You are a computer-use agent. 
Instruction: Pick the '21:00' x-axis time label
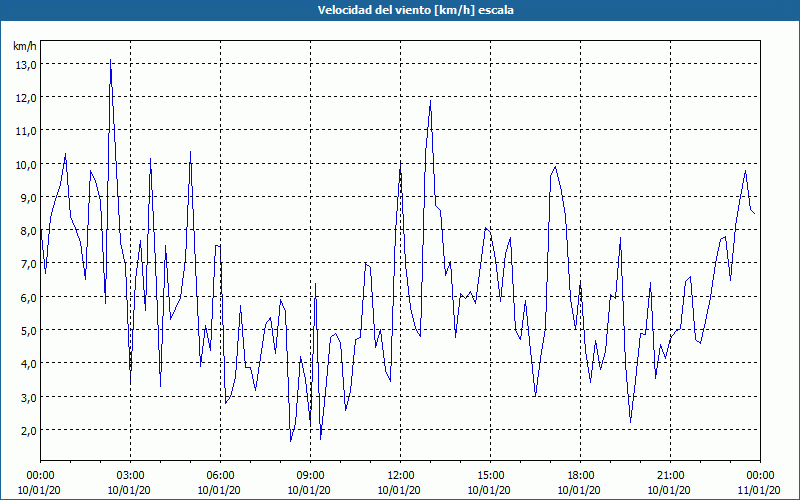670,476
